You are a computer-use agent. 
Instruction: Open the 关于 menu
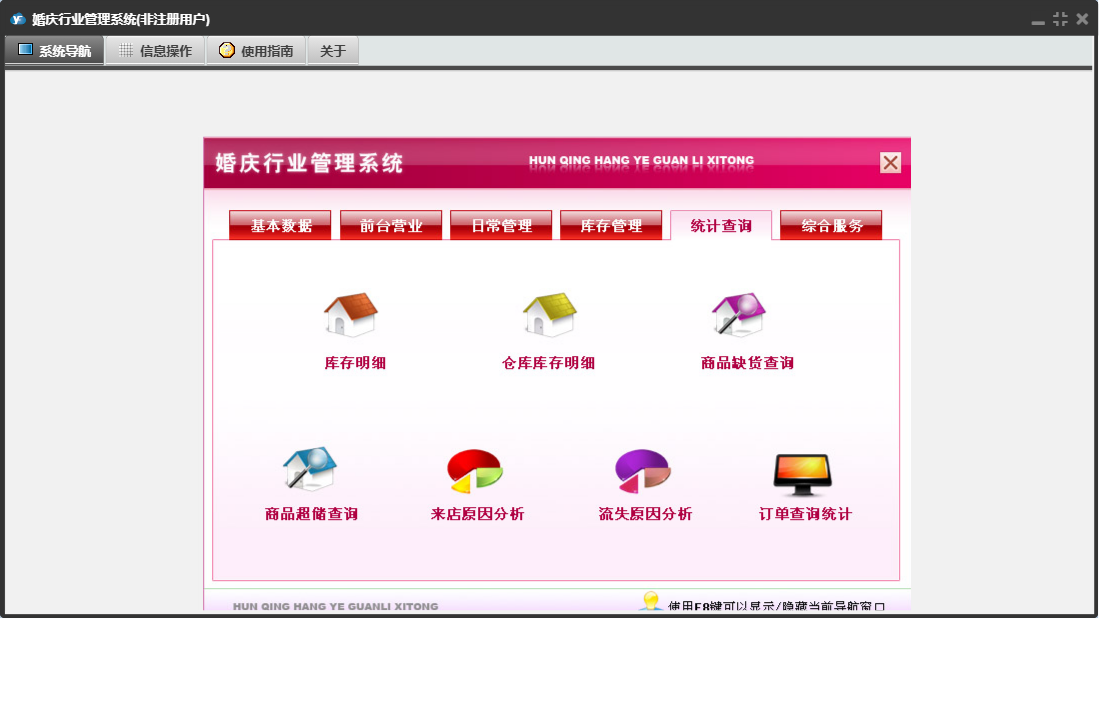[x=333, y=51]
